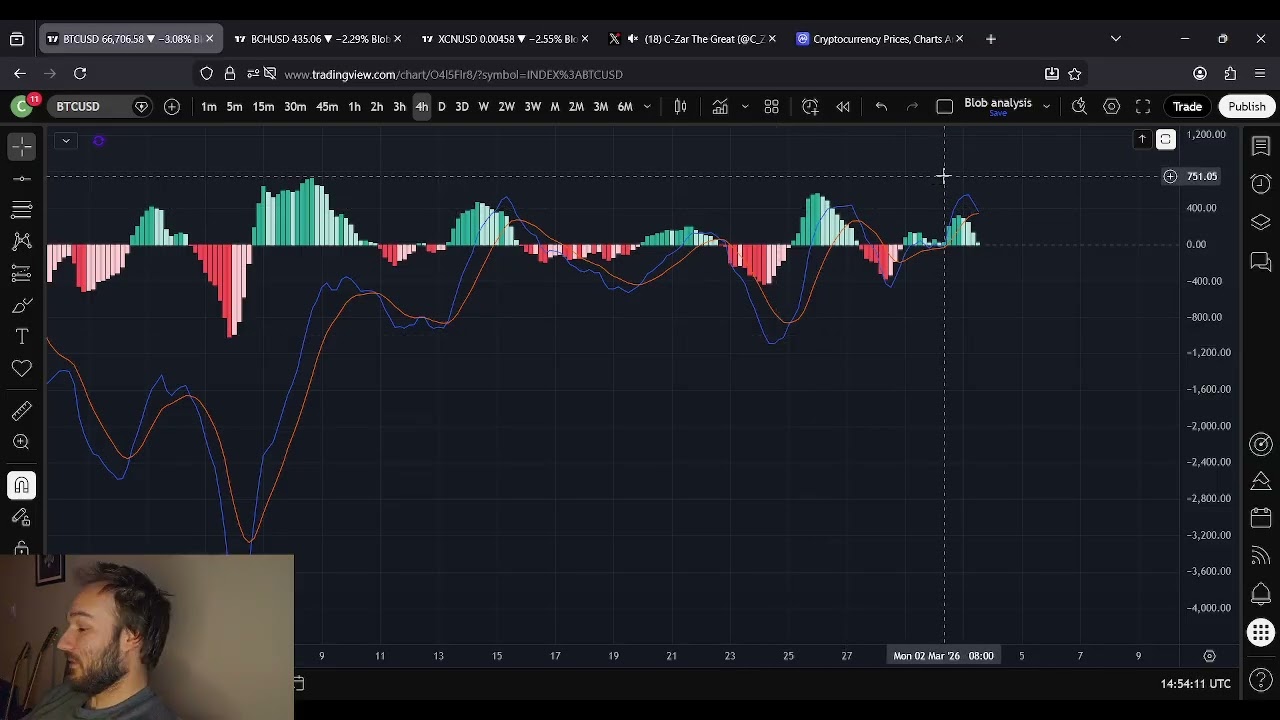The image size is (1280, 720).
Task: Open the chats panel
Action: coord(1260,262)
